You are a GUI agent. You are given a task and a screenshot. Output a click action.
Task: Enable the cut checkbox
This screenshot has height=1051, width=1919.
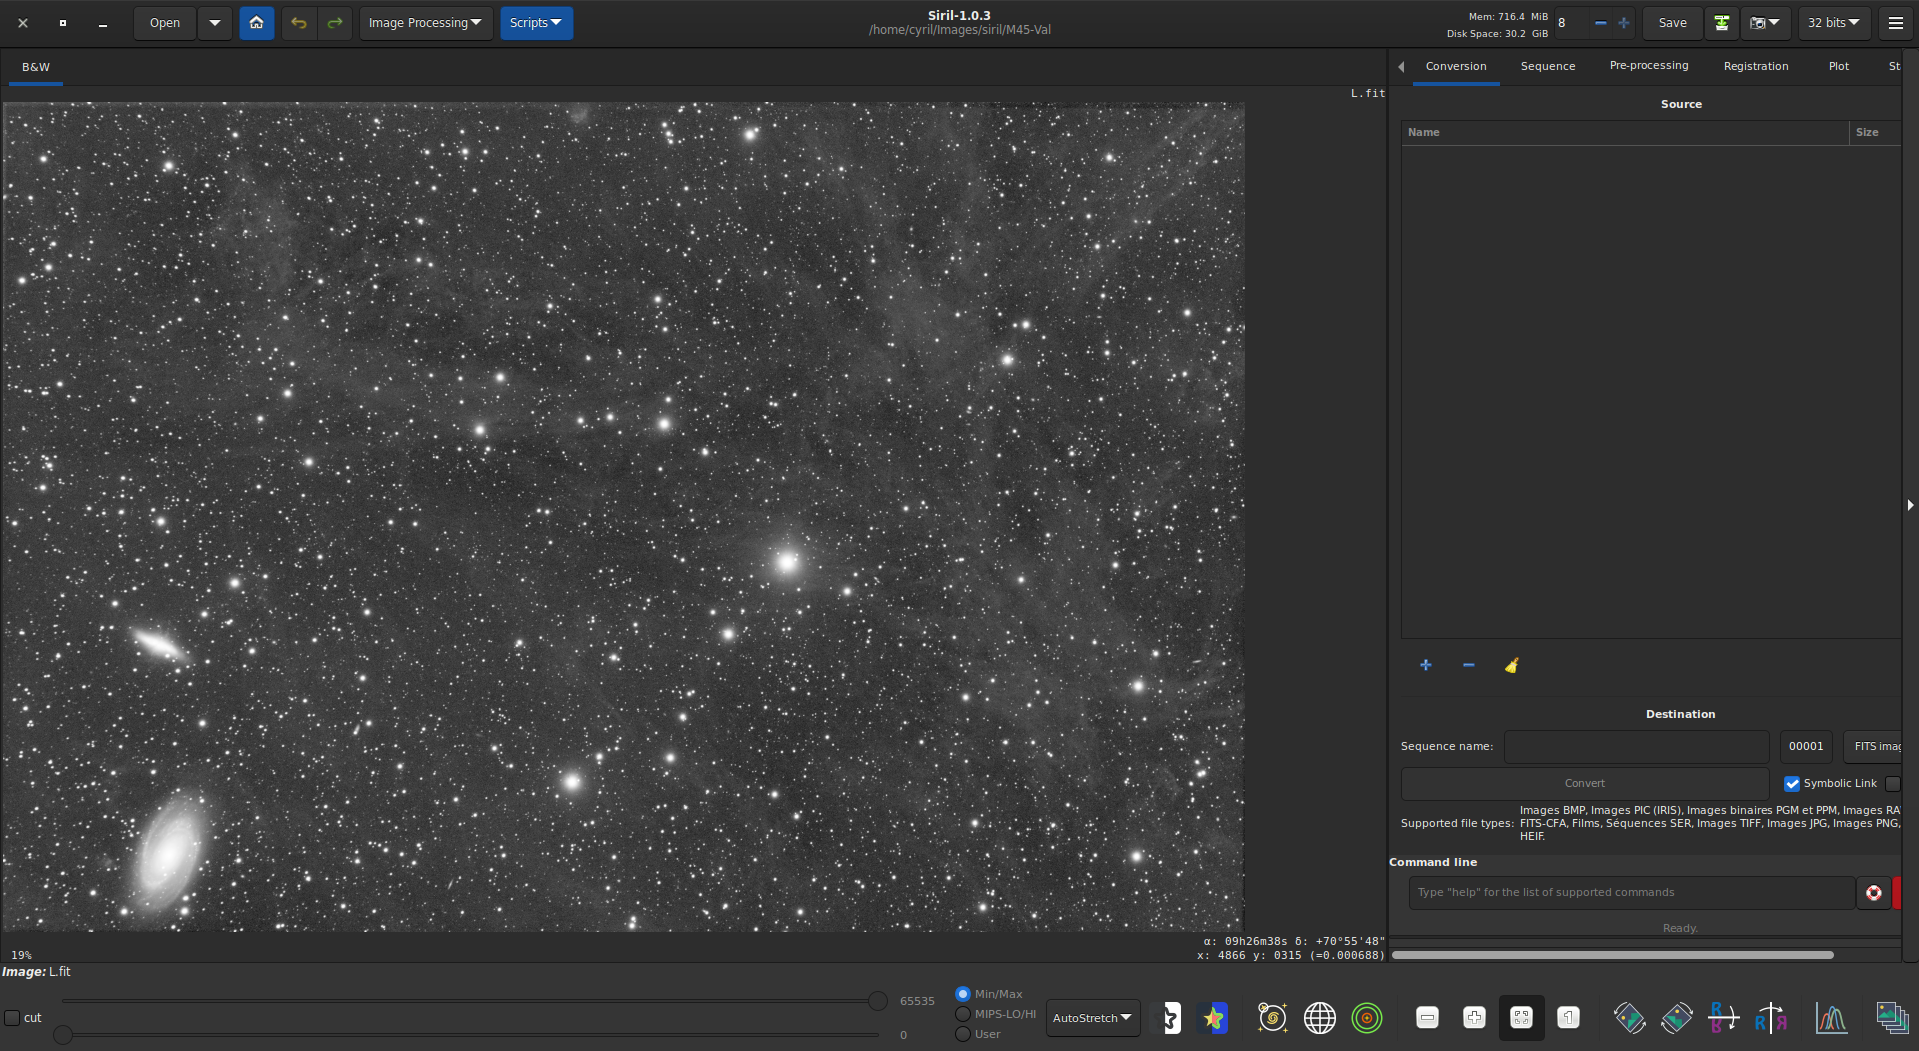tap(14, 1017)
